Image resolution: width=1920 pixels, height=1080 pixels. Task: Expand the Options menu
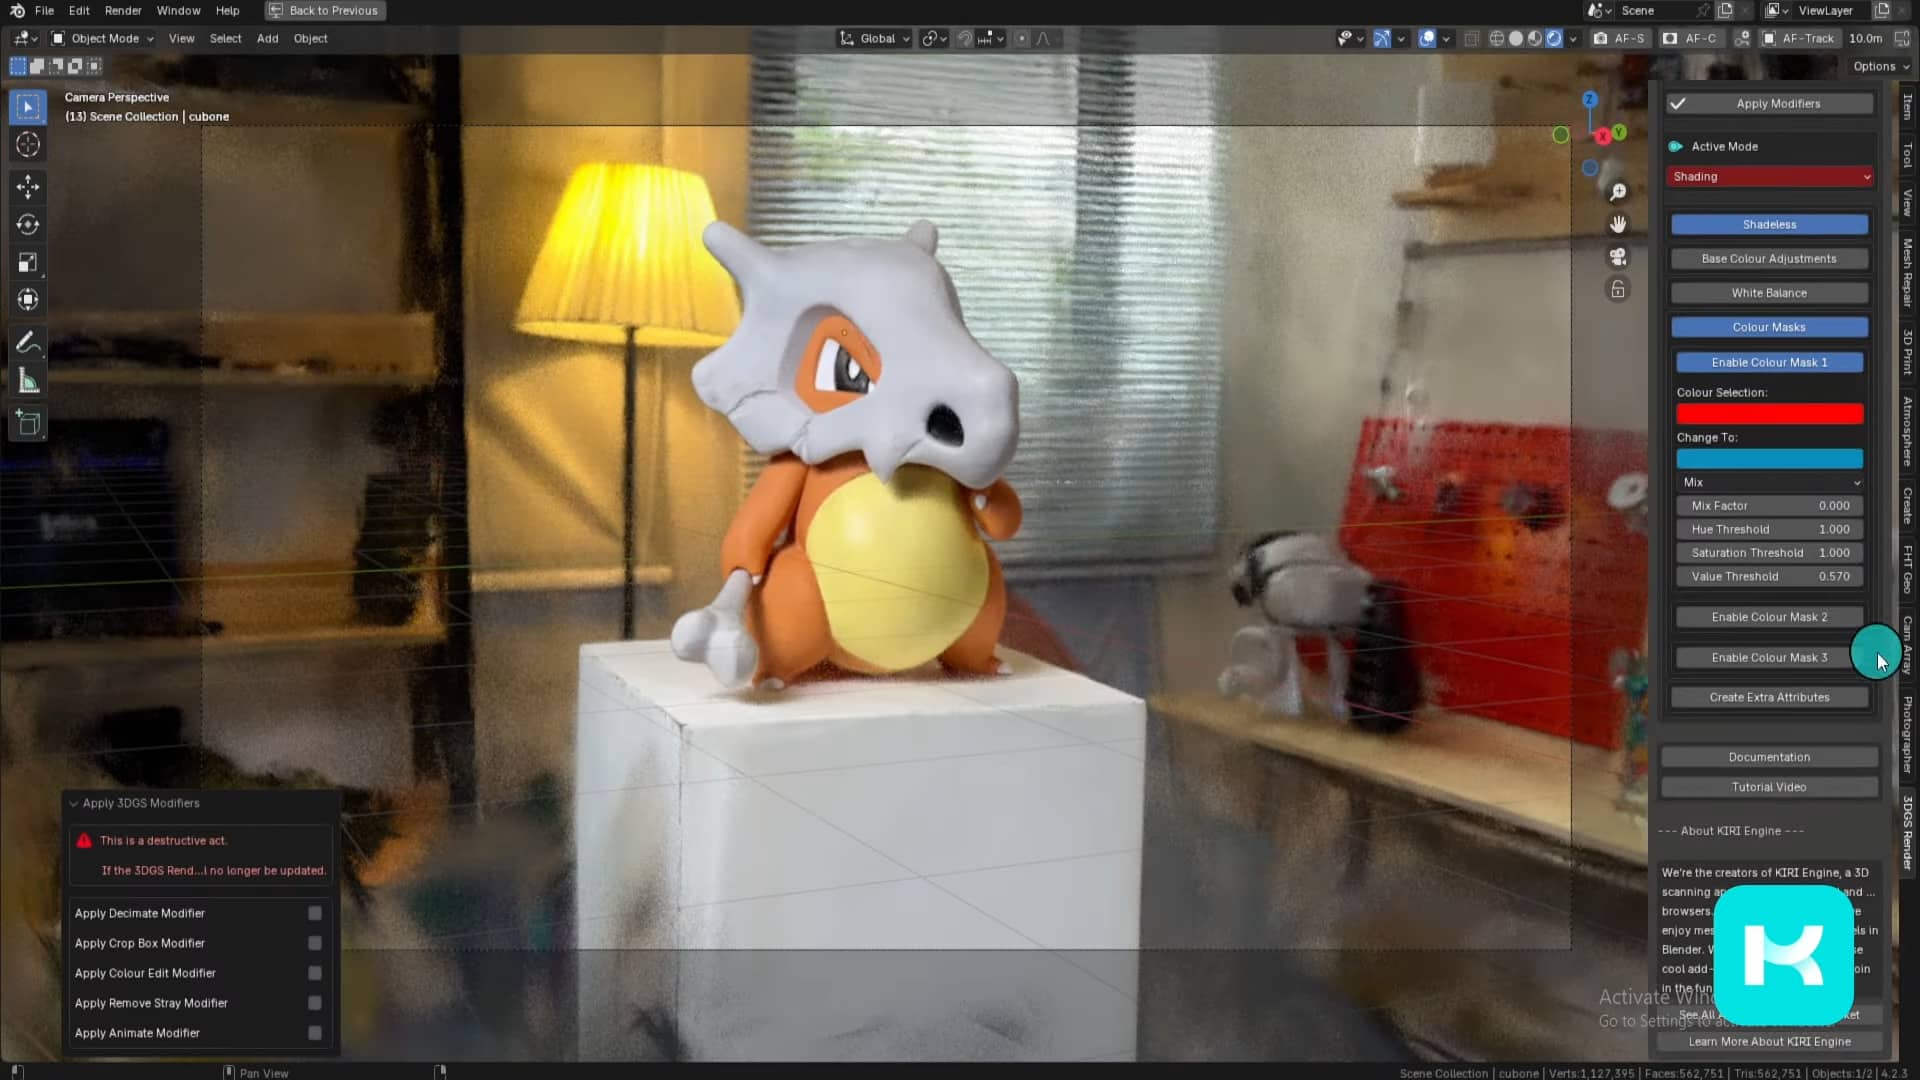click(x=1879, y=66)
